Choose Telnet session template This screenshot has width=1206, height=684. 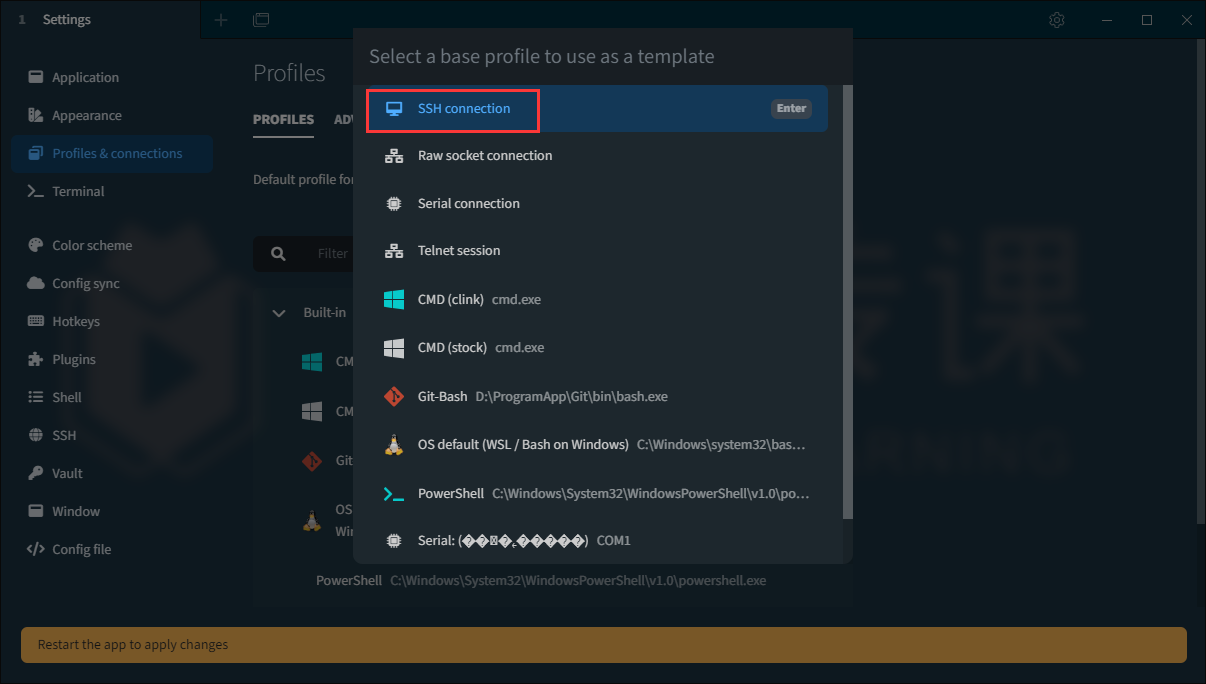coord(597,251)
